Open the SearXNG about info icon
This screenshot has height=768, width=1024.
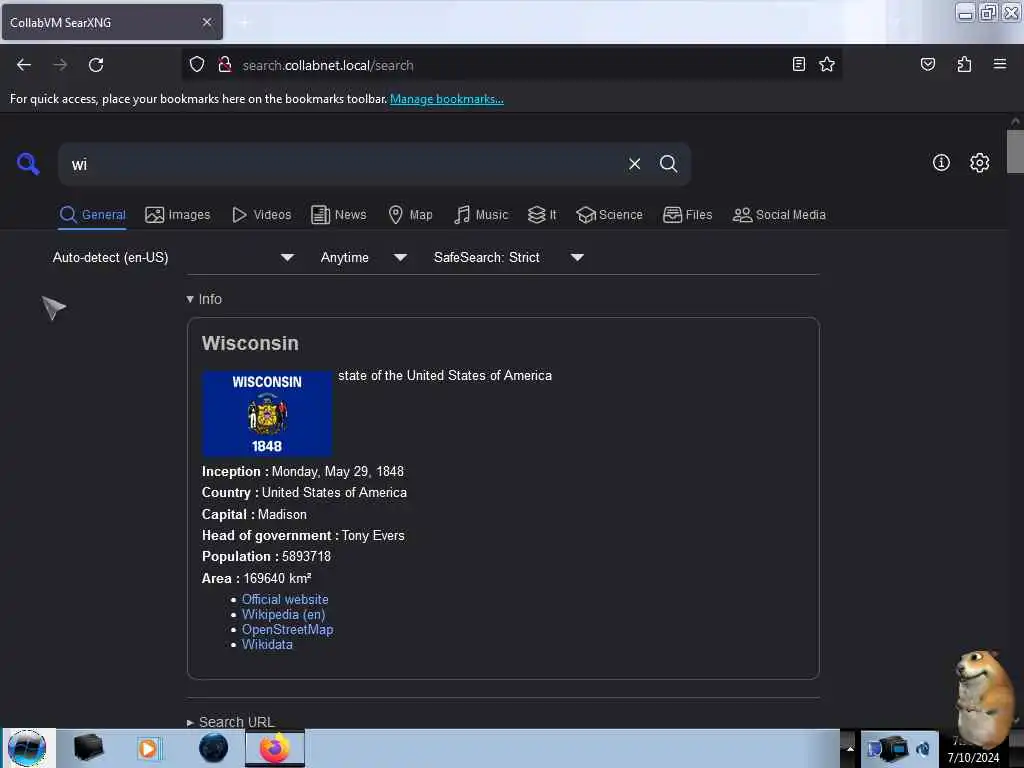click(941, 163)
